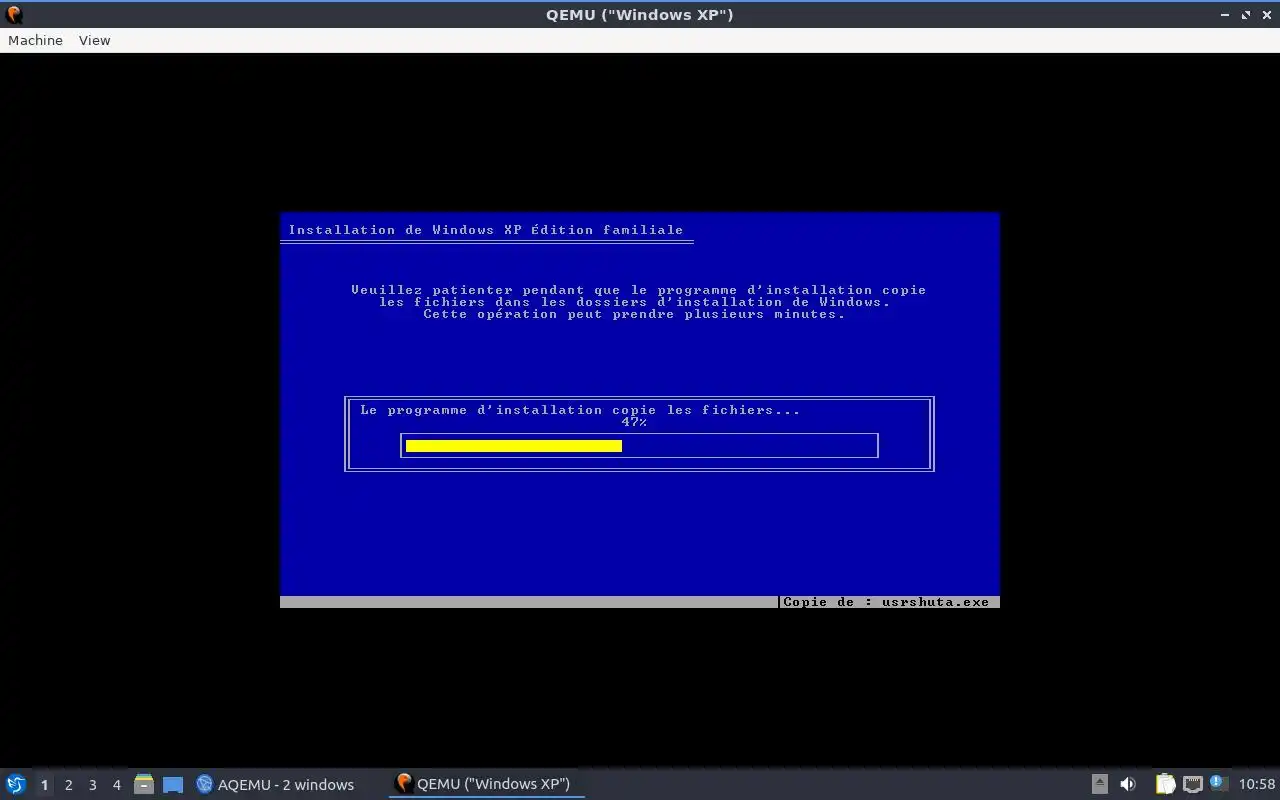The image size is (1280, 800).
Task: Click the 47% progress percentage text
Action: [634, 422]
